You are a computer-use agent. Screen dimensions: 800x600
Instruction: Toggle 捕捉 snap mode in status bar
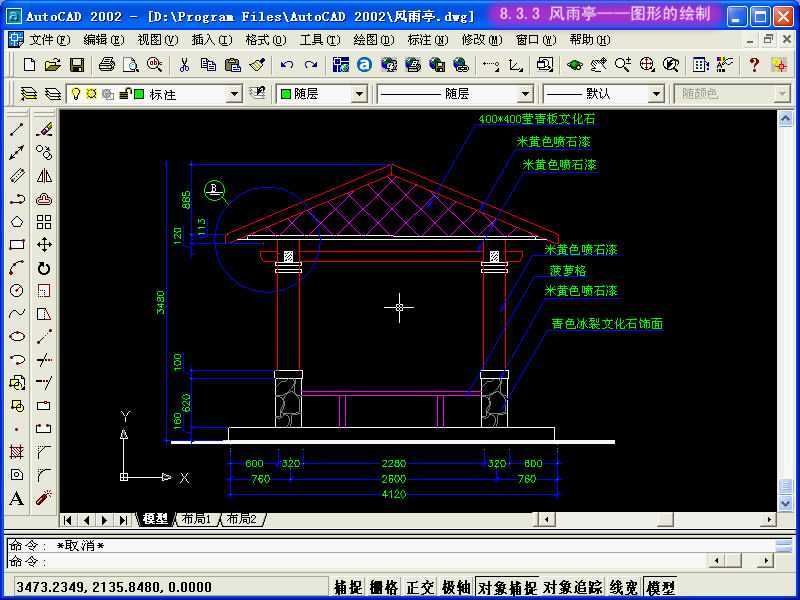pyautogui.click(x=348, y=588)
